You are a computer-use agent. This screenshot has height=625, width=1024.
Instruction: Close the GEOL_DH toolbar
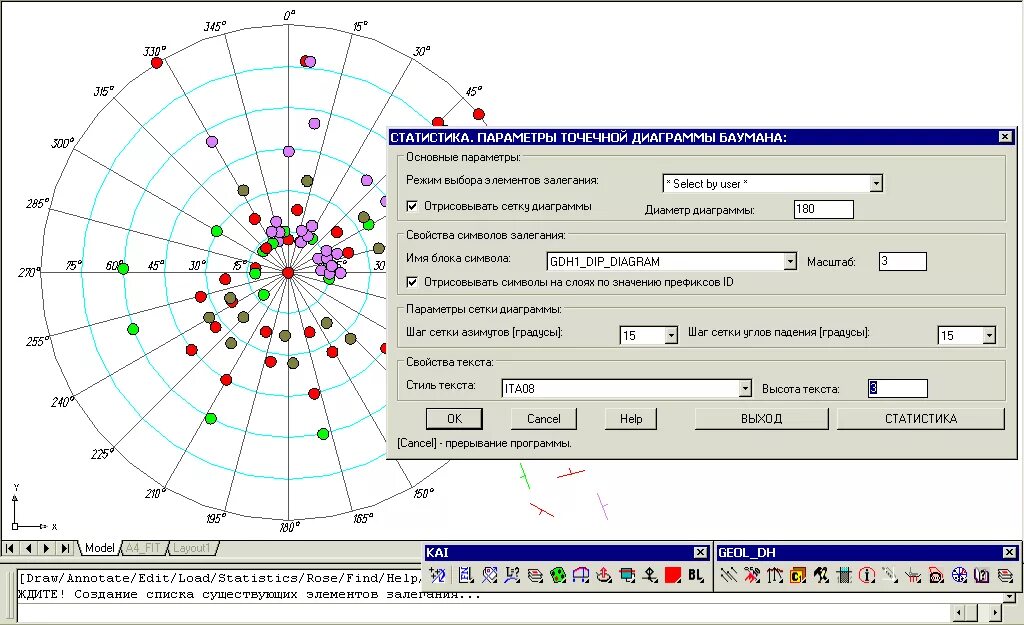point(1010,553)
